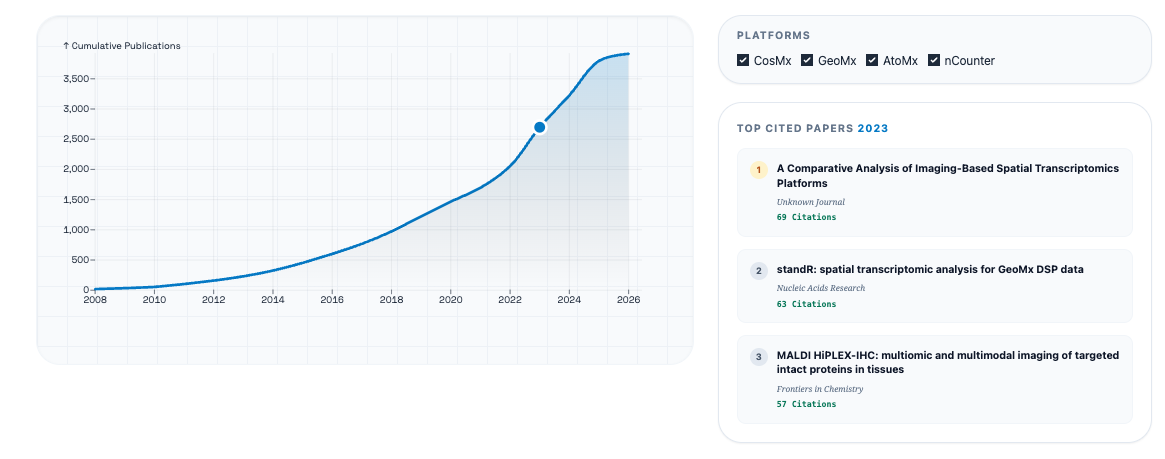Disable the AtoMx platform checkbox
The width and height of the screenshot is (1165, 459).
(x=872, y=60)
